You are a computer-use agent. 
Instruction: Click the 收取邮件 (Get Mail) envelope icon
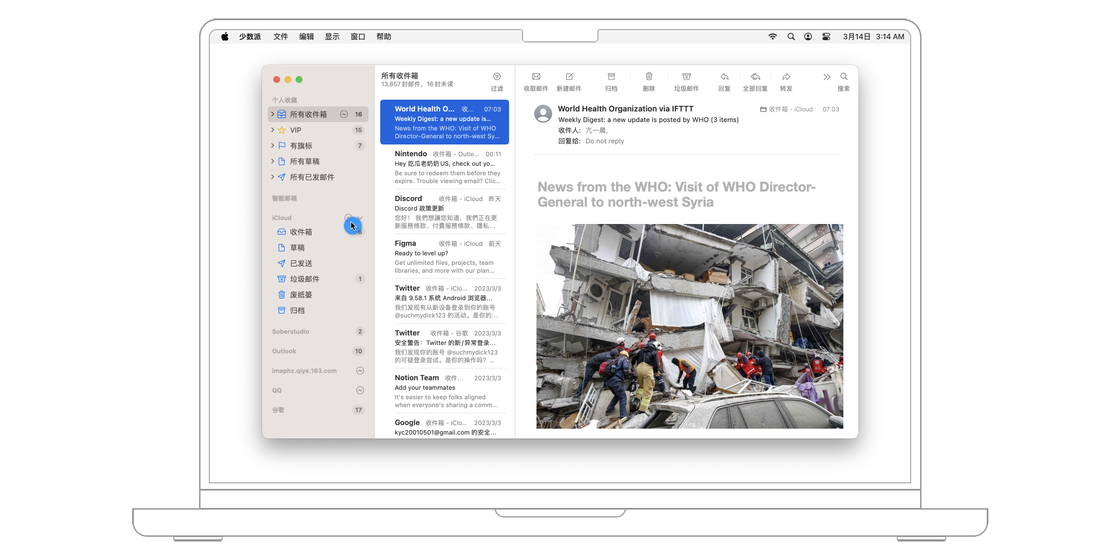pyautogui.click(x=536, y=77)
